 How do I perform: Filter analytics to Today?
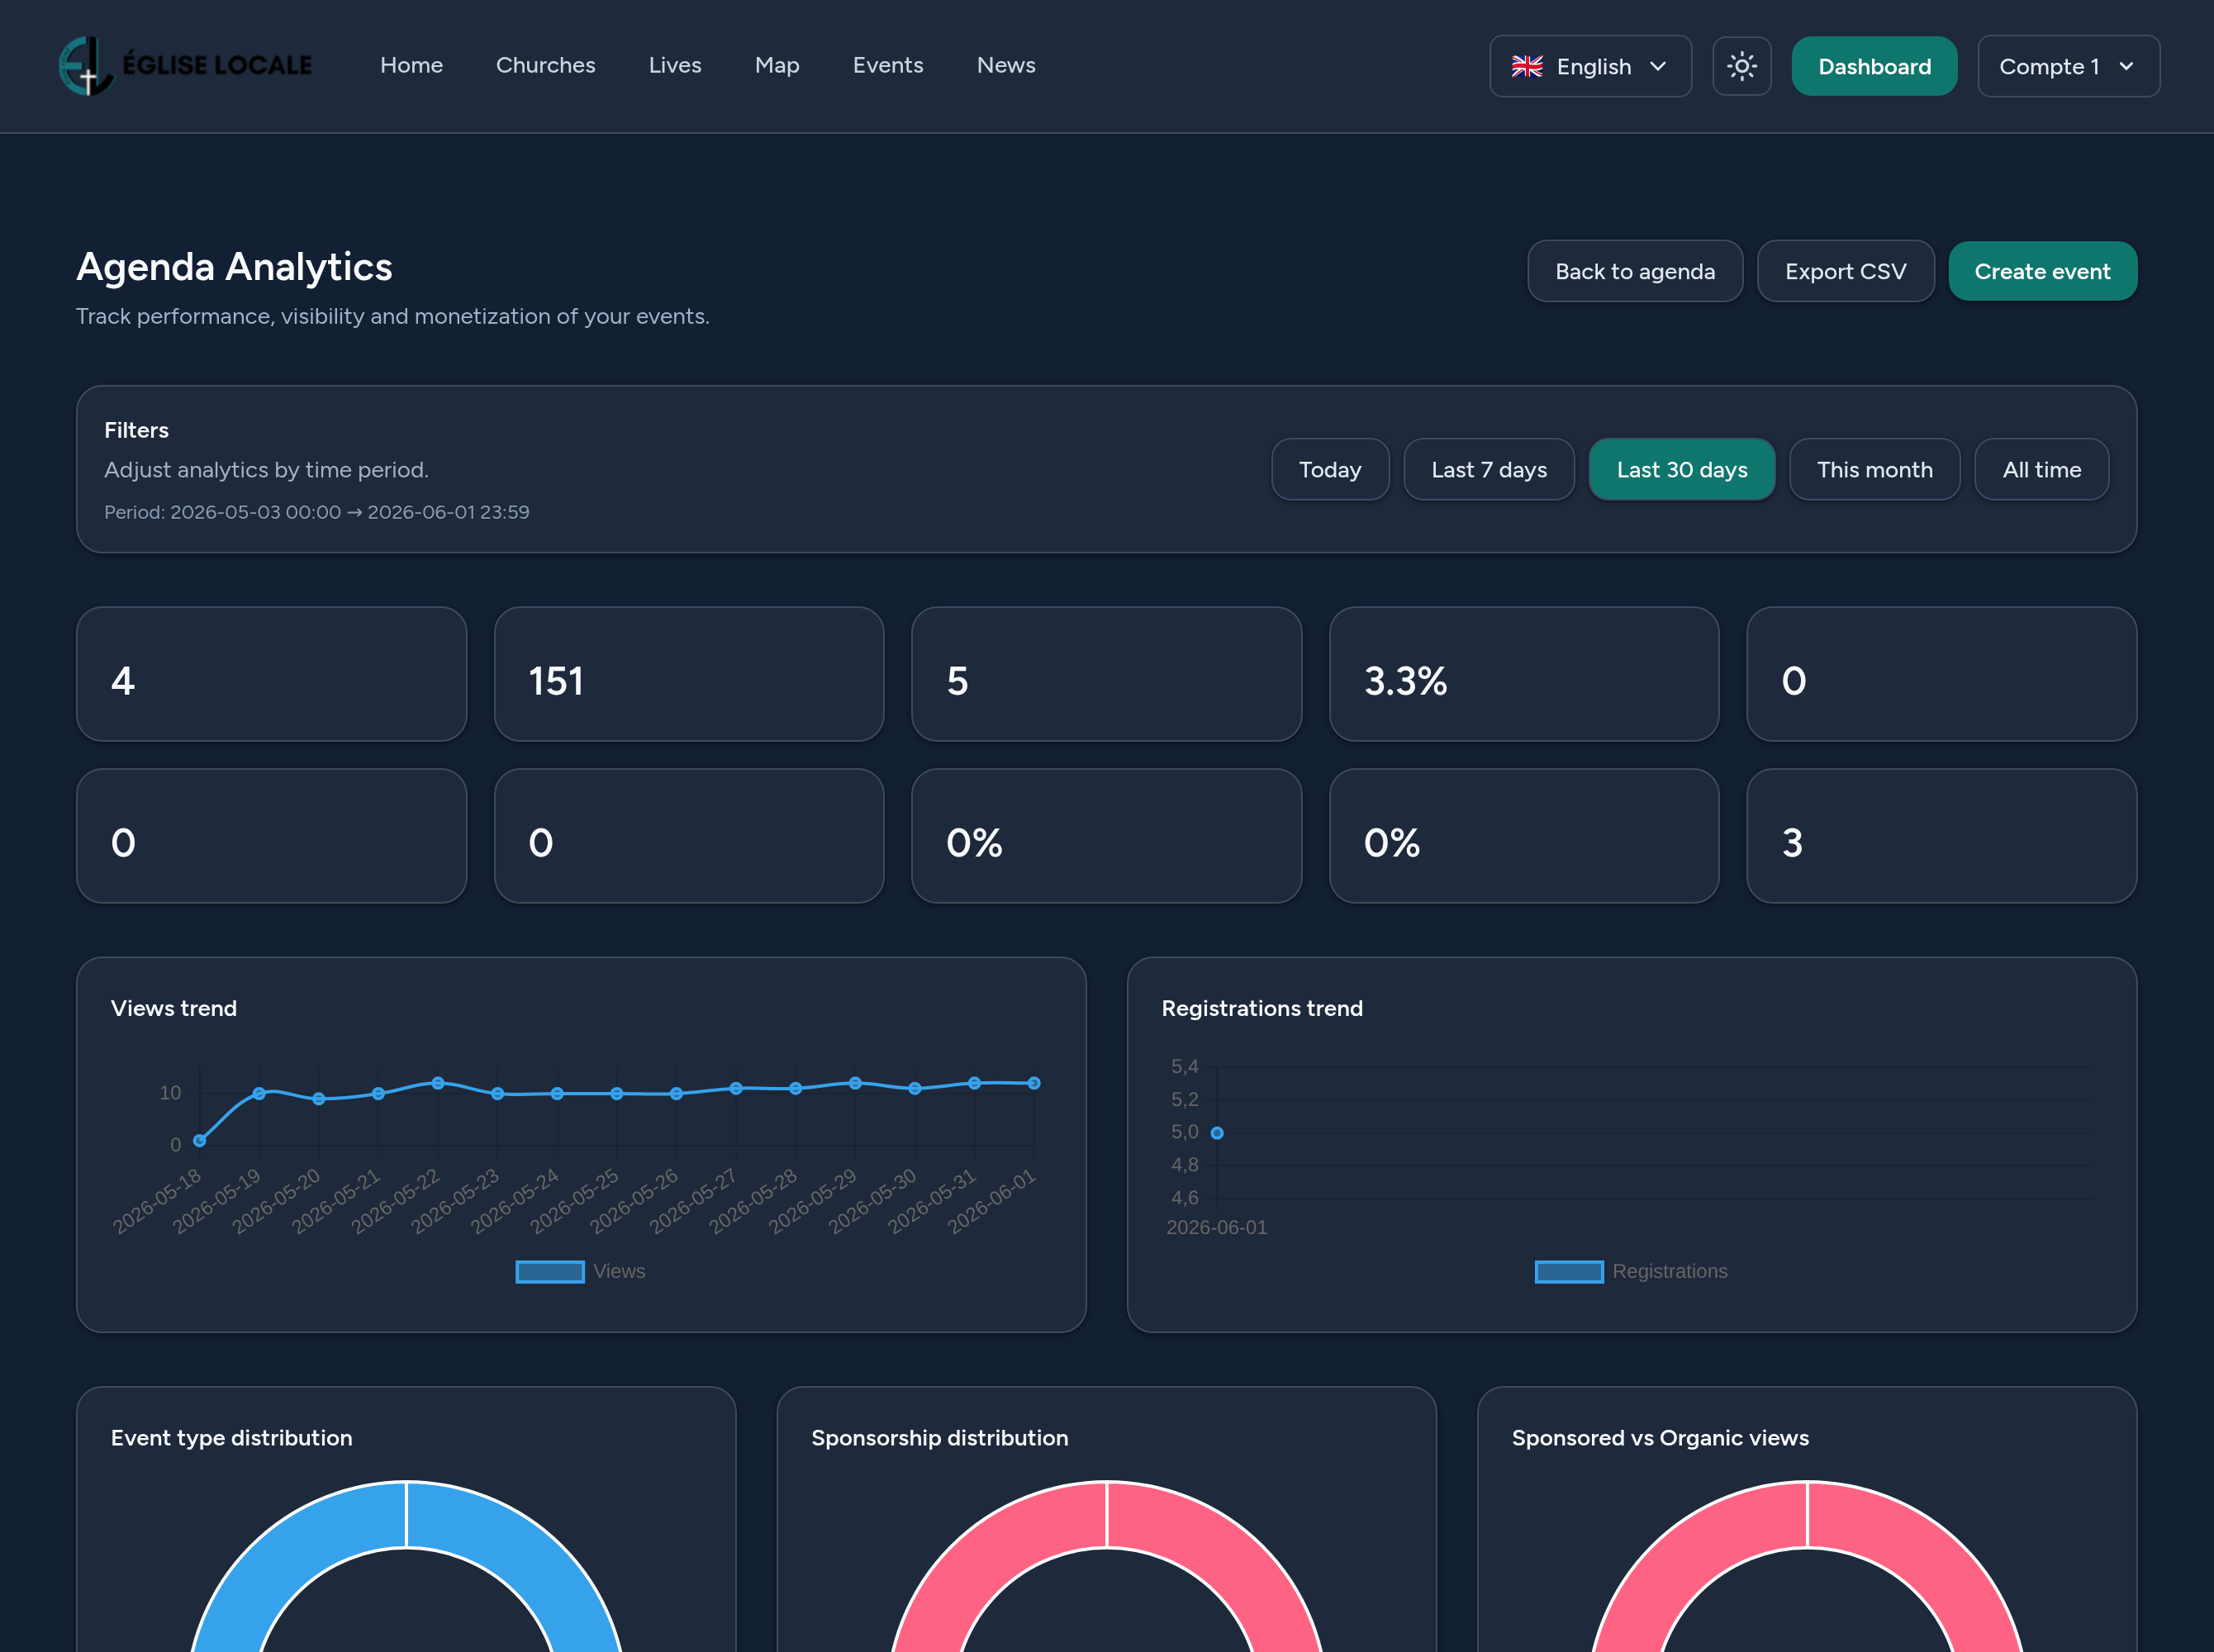click(1330, 469)
